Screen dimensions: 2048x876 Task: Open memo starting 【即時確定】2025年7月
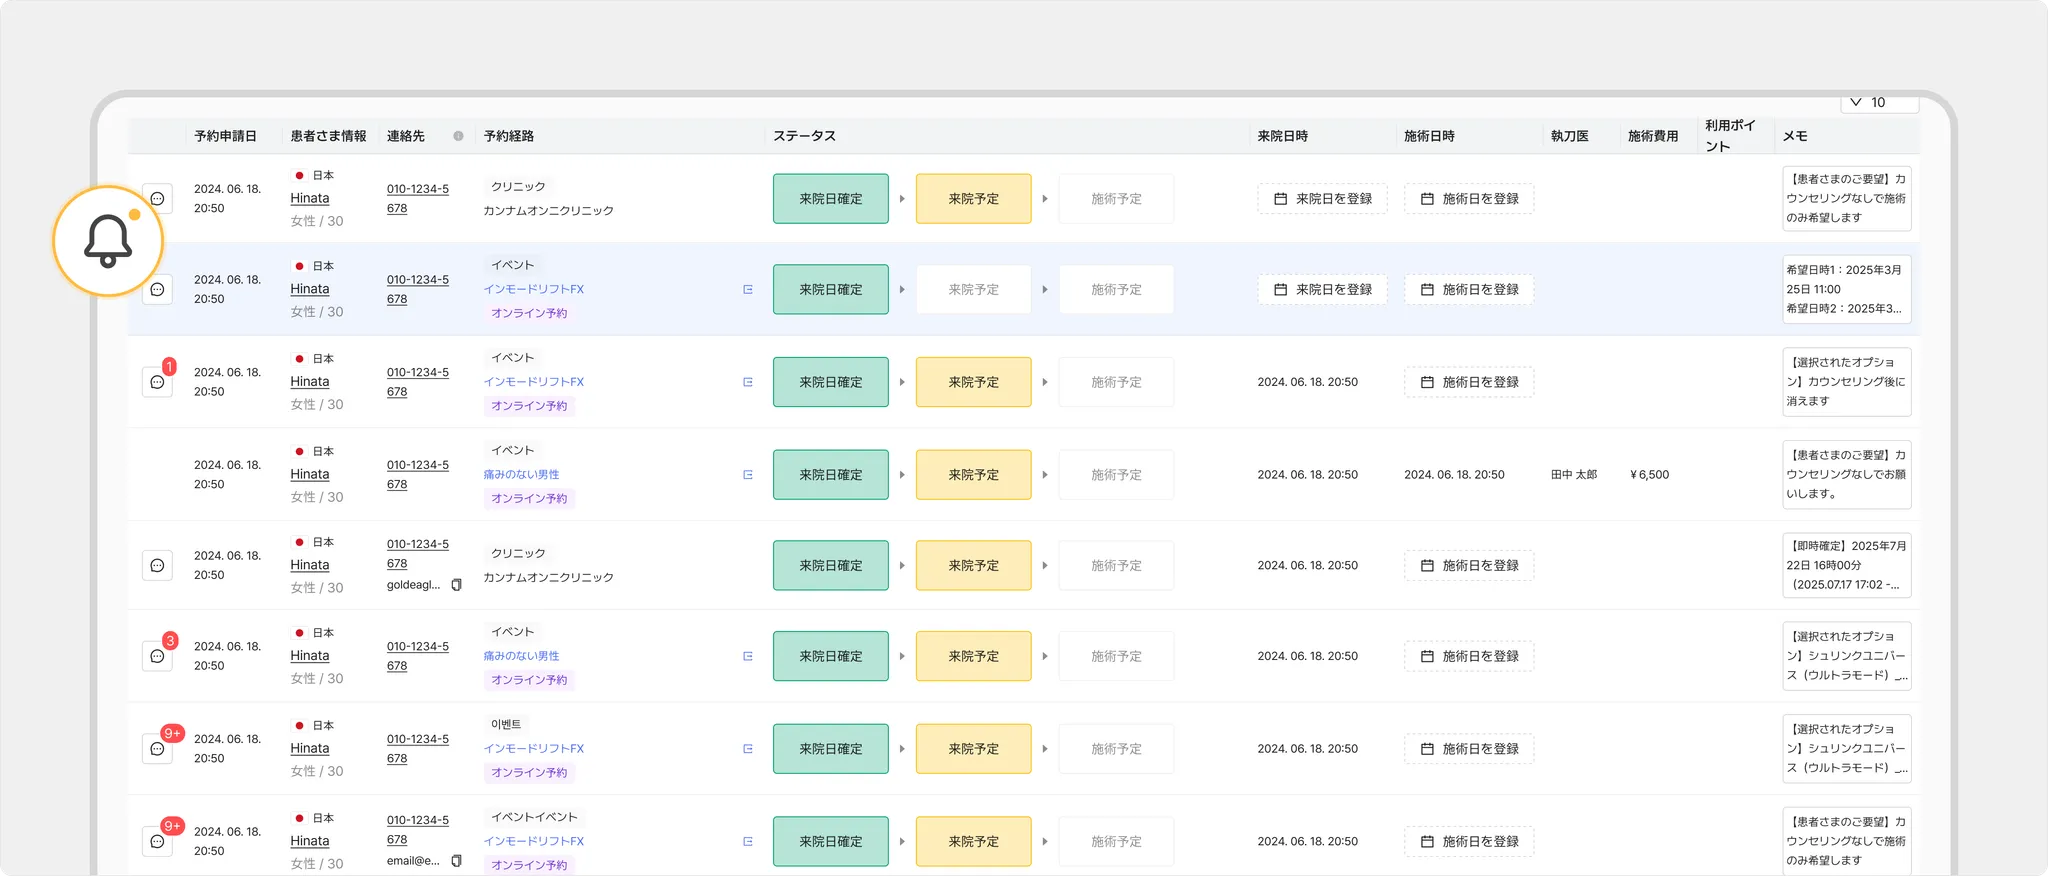(x=1847, y=565)
